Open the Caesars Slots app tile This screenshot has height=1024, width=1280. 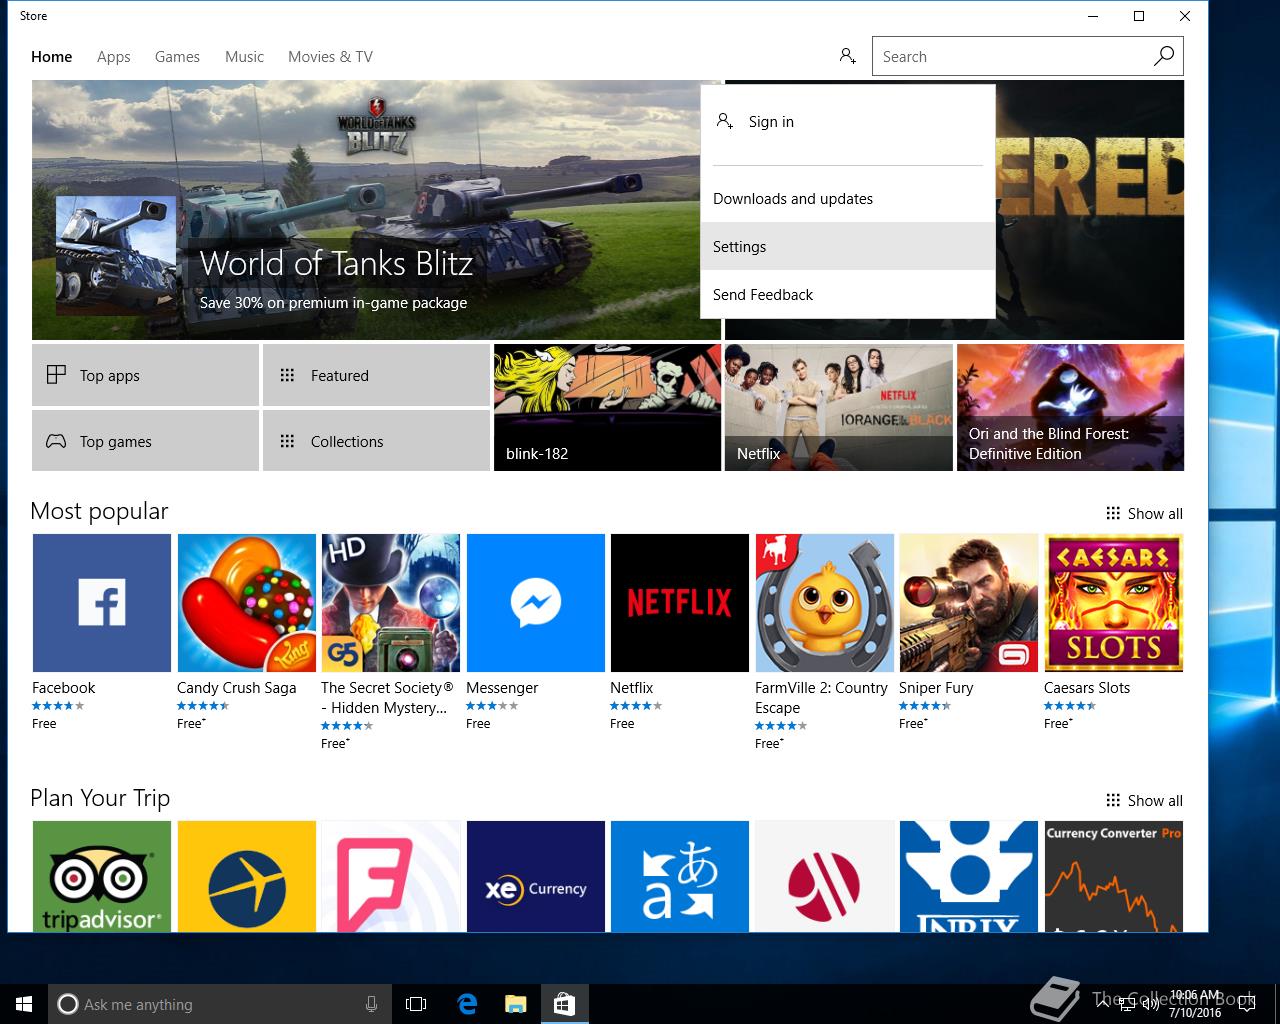click(x=1113, y=602)
